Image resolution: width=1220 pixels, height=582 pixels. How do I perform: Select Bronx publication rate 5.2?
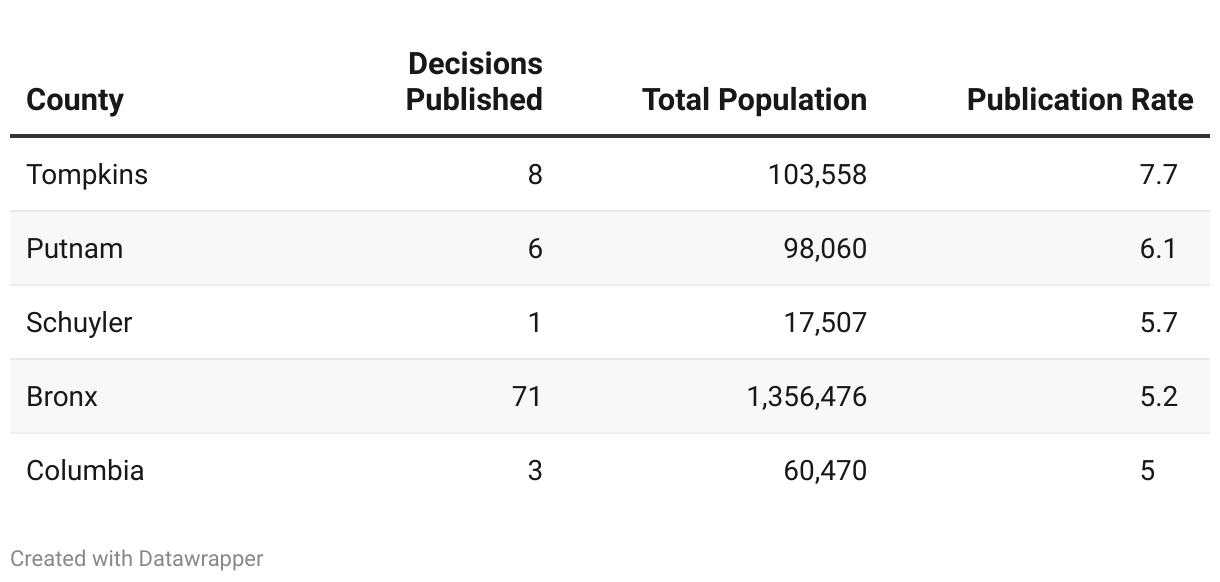point(1158,397)
